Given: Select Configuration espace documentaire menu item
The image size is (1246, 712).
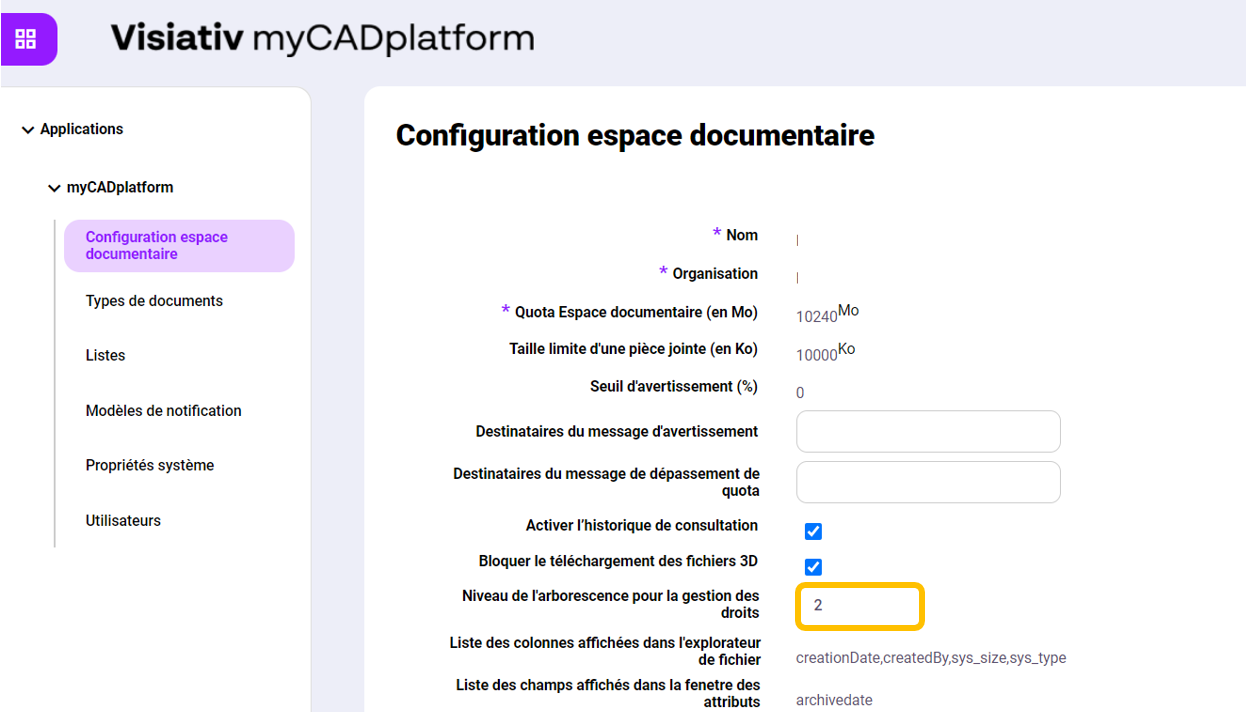Looking at the screenshot, I should tap(178, 246).
